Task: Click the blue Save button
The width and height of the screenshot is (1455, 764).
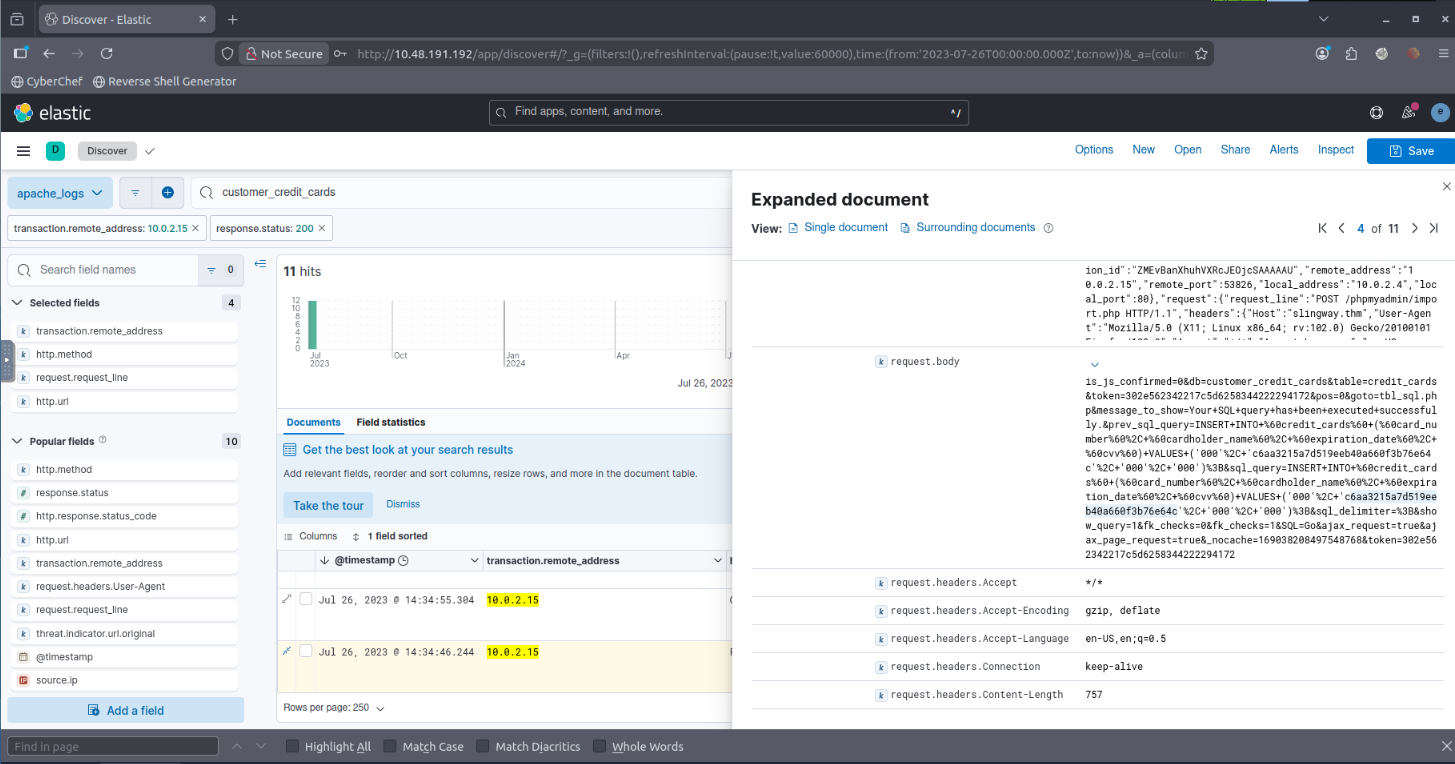Action: click(1411, 151)
